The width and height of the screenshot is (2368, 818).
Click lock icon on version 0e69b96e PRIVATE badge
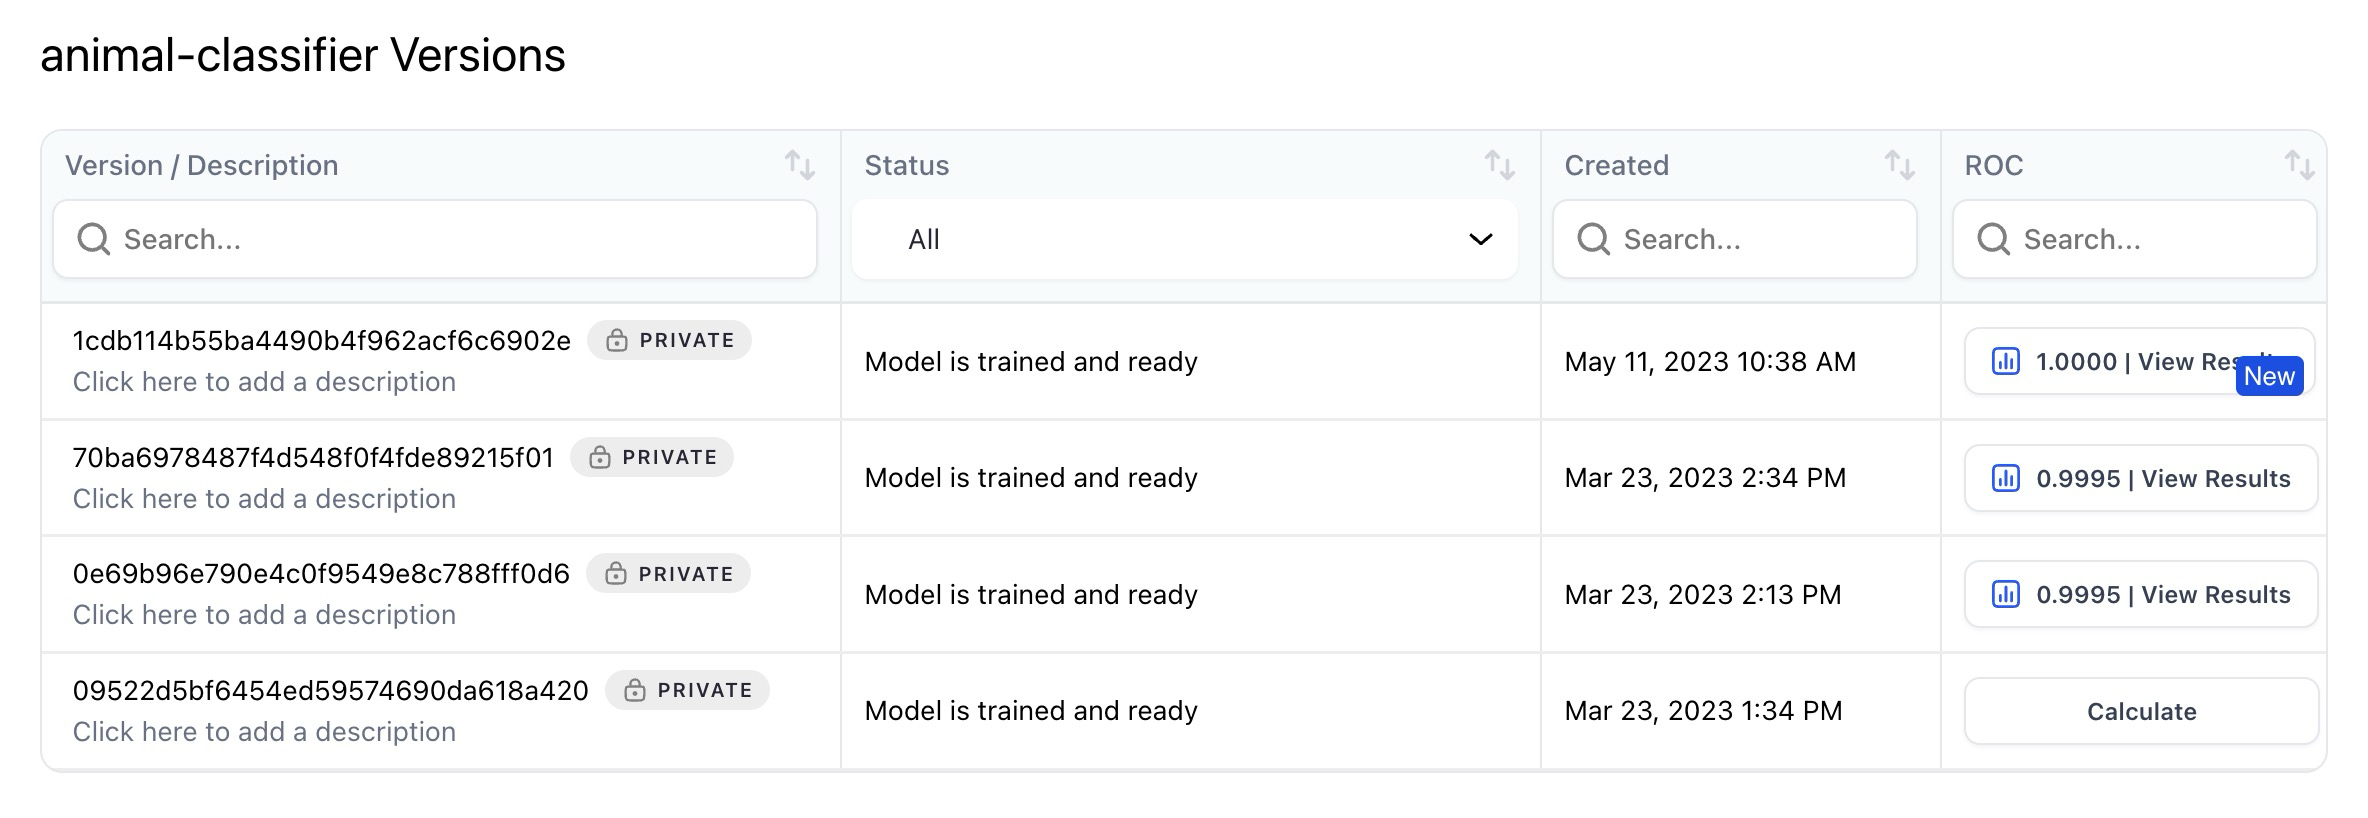coord(616,574)
